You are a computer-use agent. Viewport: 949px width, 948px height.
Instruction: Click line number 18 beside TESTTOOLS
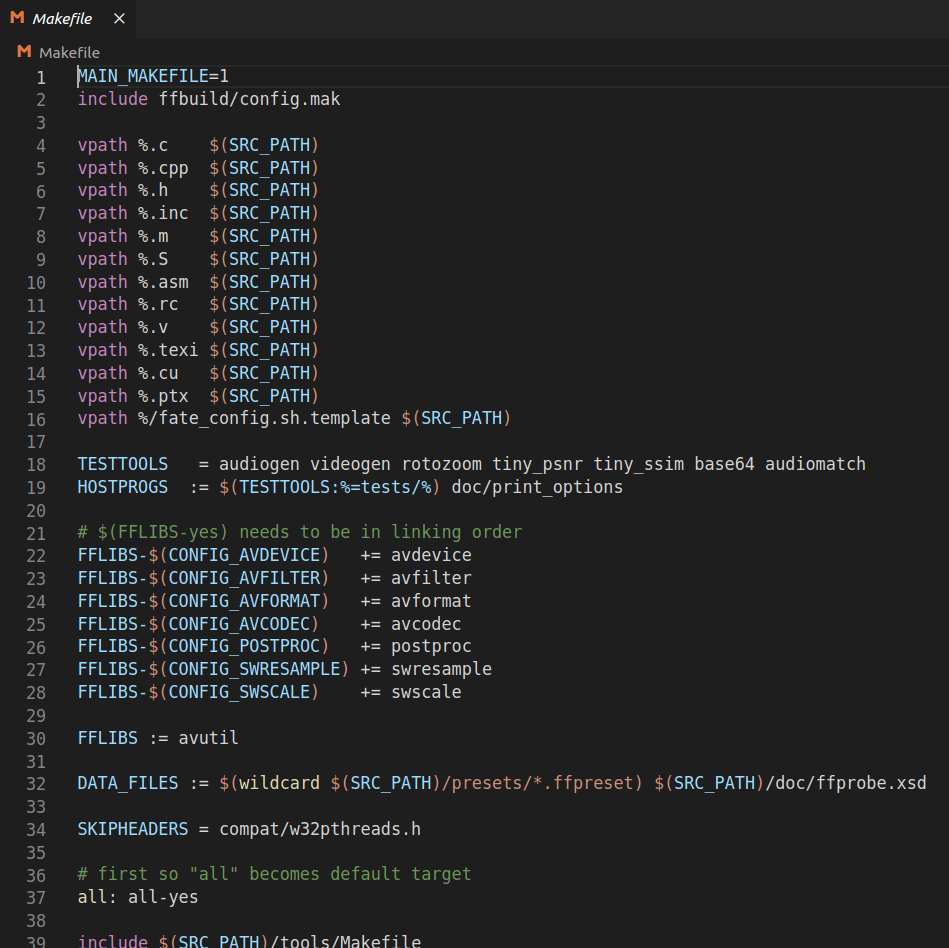(36, 464)
